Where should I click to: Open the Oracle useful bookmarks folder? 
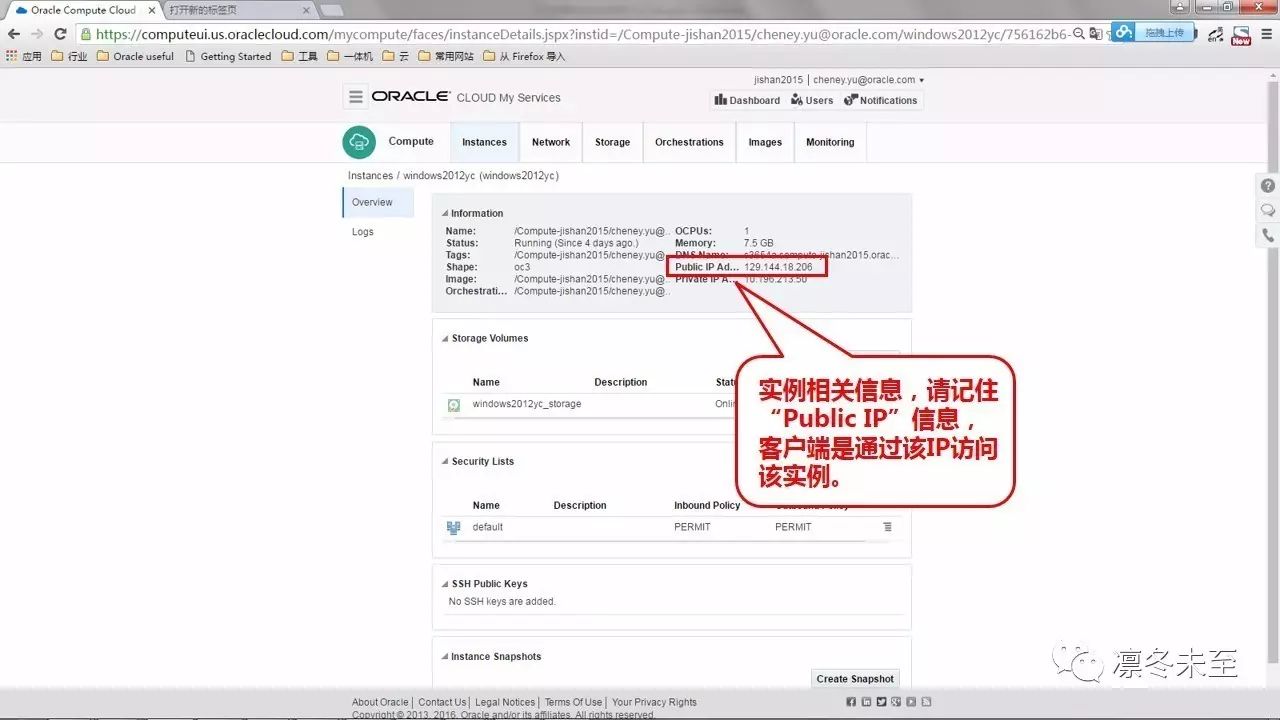point(135,56)
